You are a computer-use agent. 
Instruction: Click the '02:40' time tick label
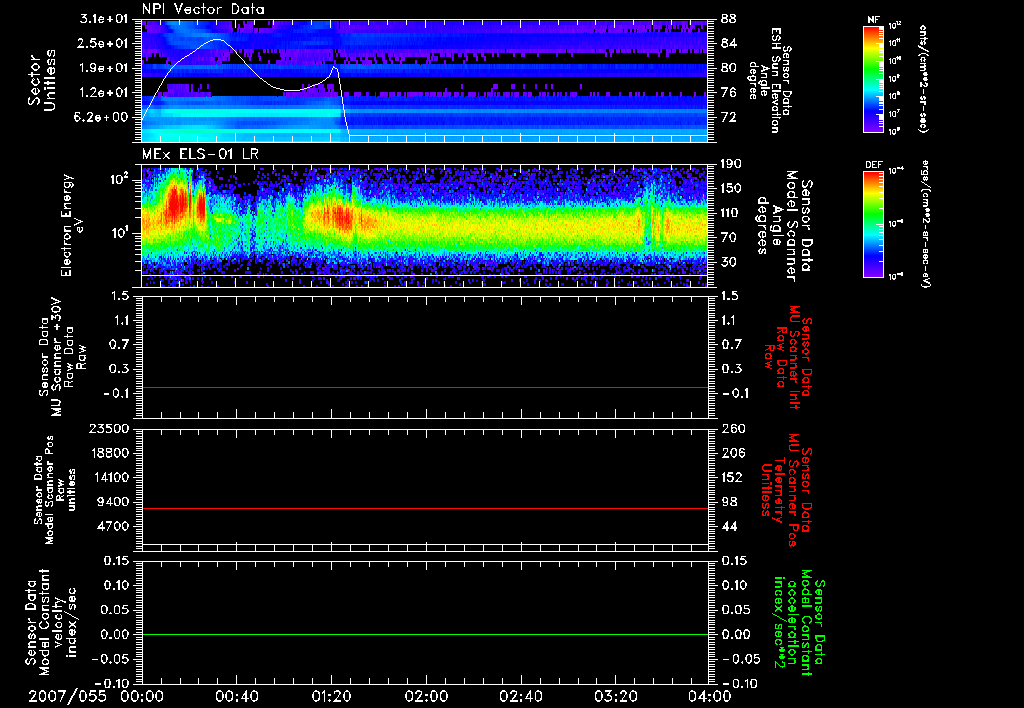[520, 696]
